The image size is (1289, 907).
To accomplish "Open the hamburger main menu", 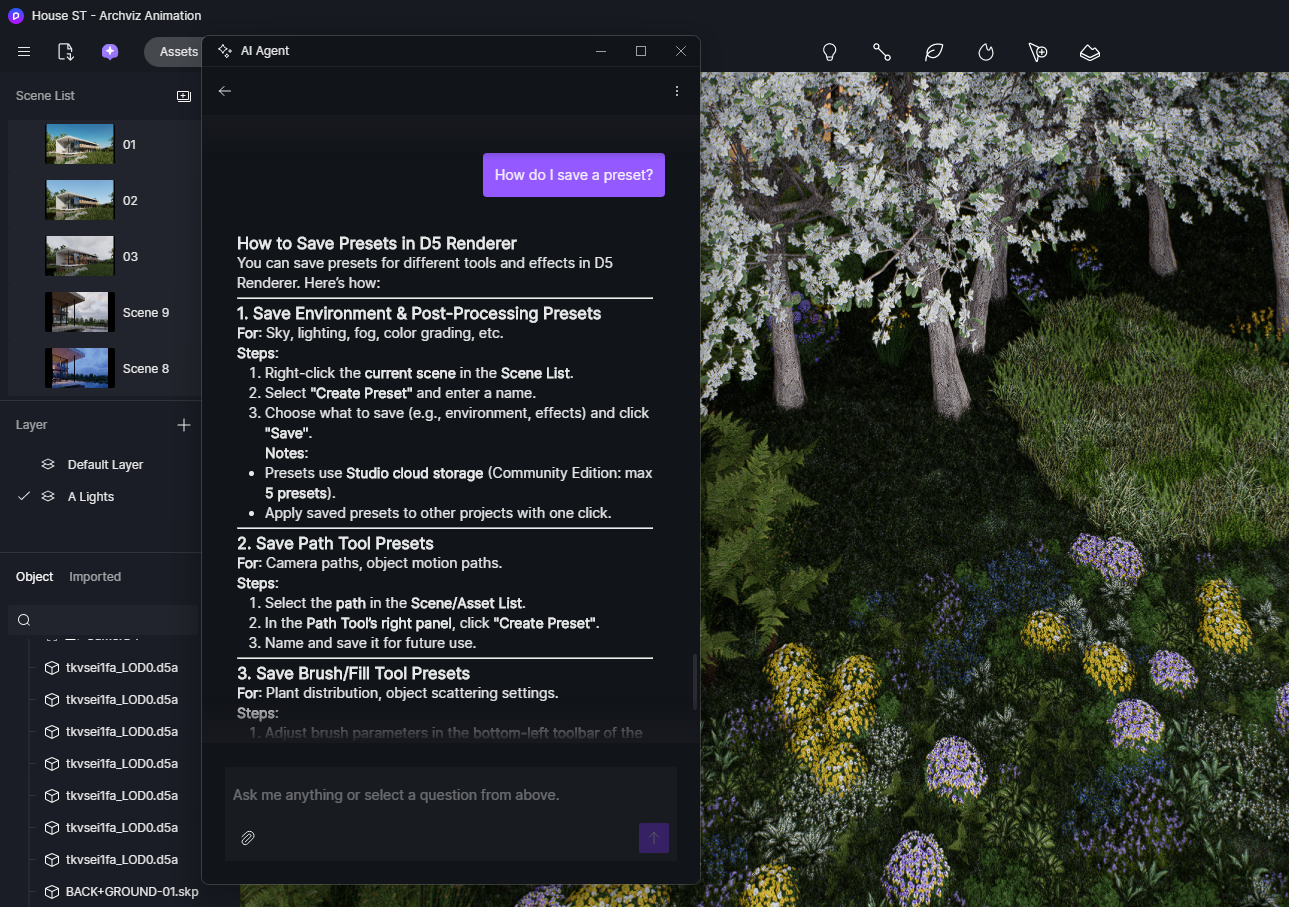I will pyautogui.click(x=24, y=52).
